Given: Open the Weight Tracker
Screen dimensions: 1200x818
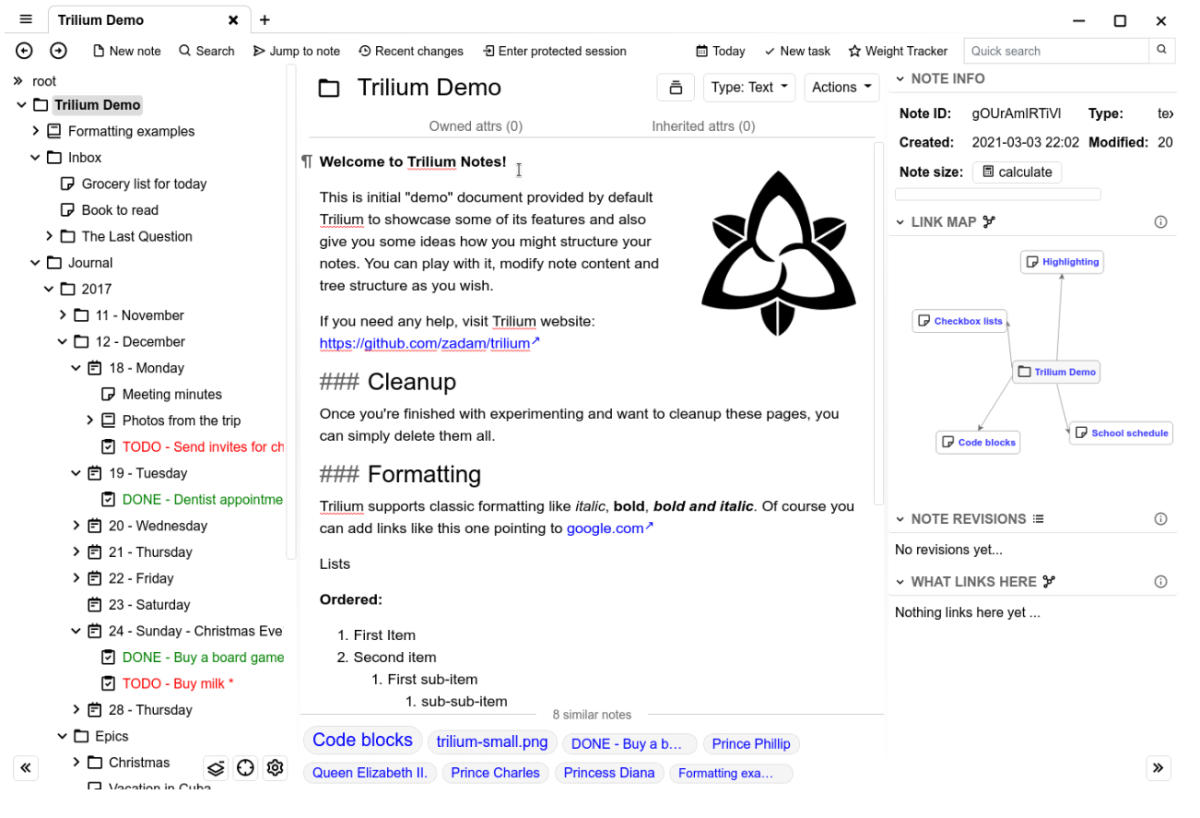Looking at the screenshot, I should click(x=898, y=51).
